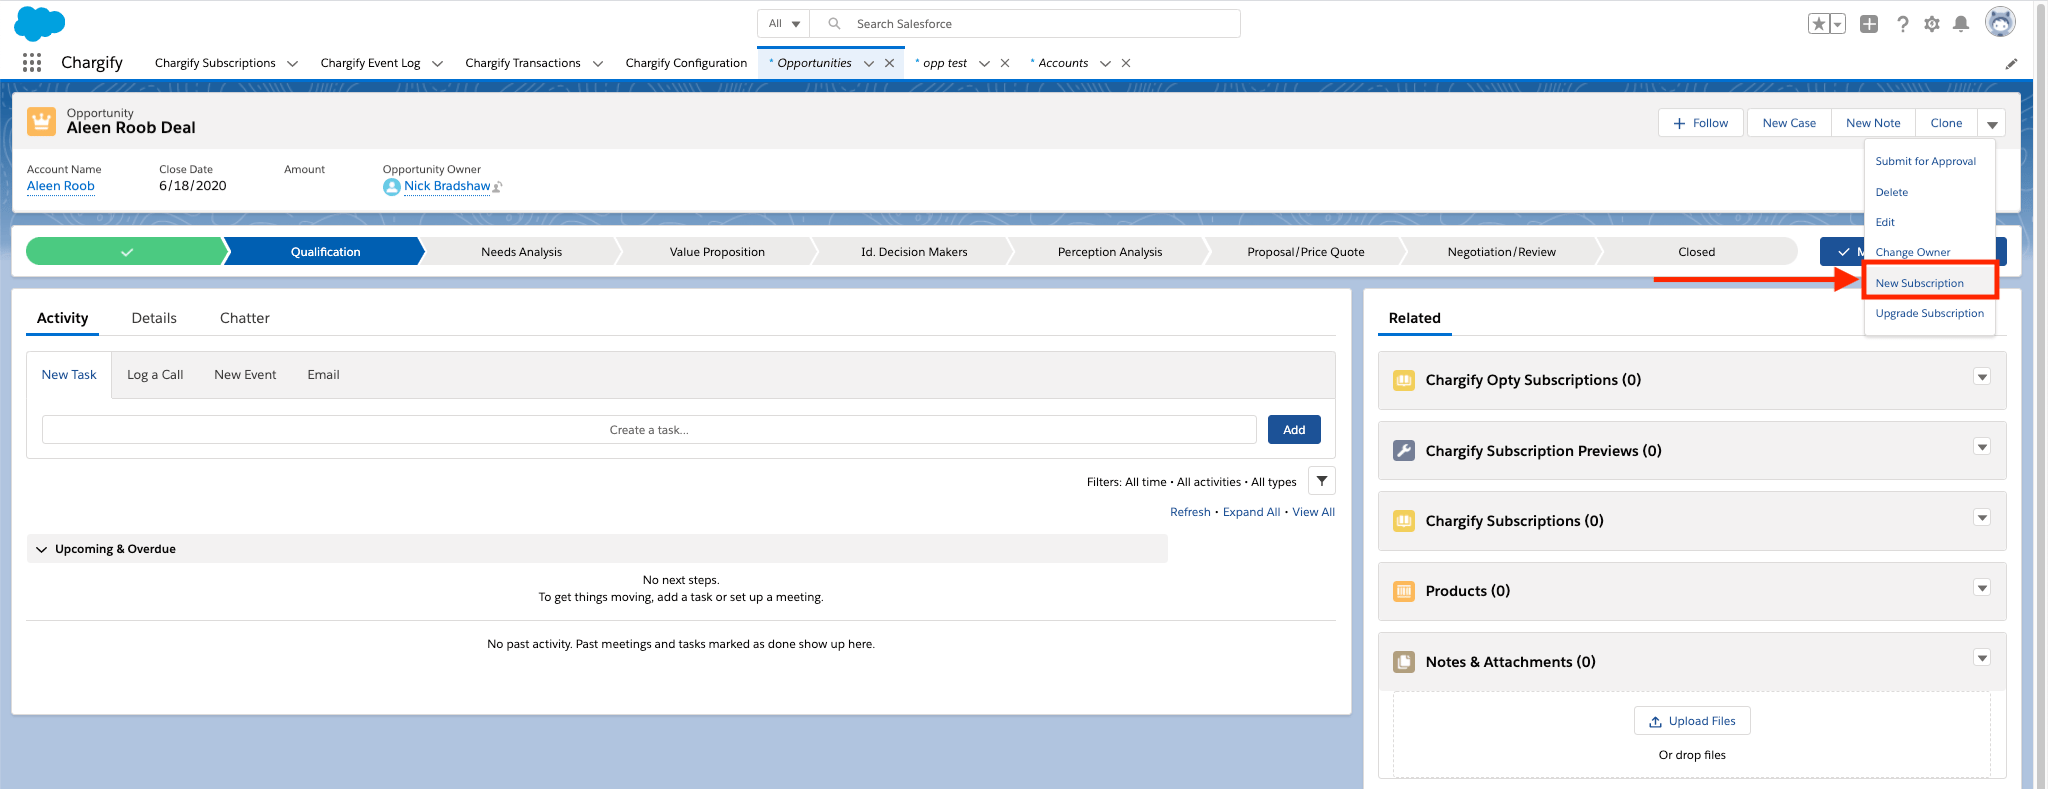
Task: Select the Needs Analysis stage in path
Action: click(x=521, y=252)
